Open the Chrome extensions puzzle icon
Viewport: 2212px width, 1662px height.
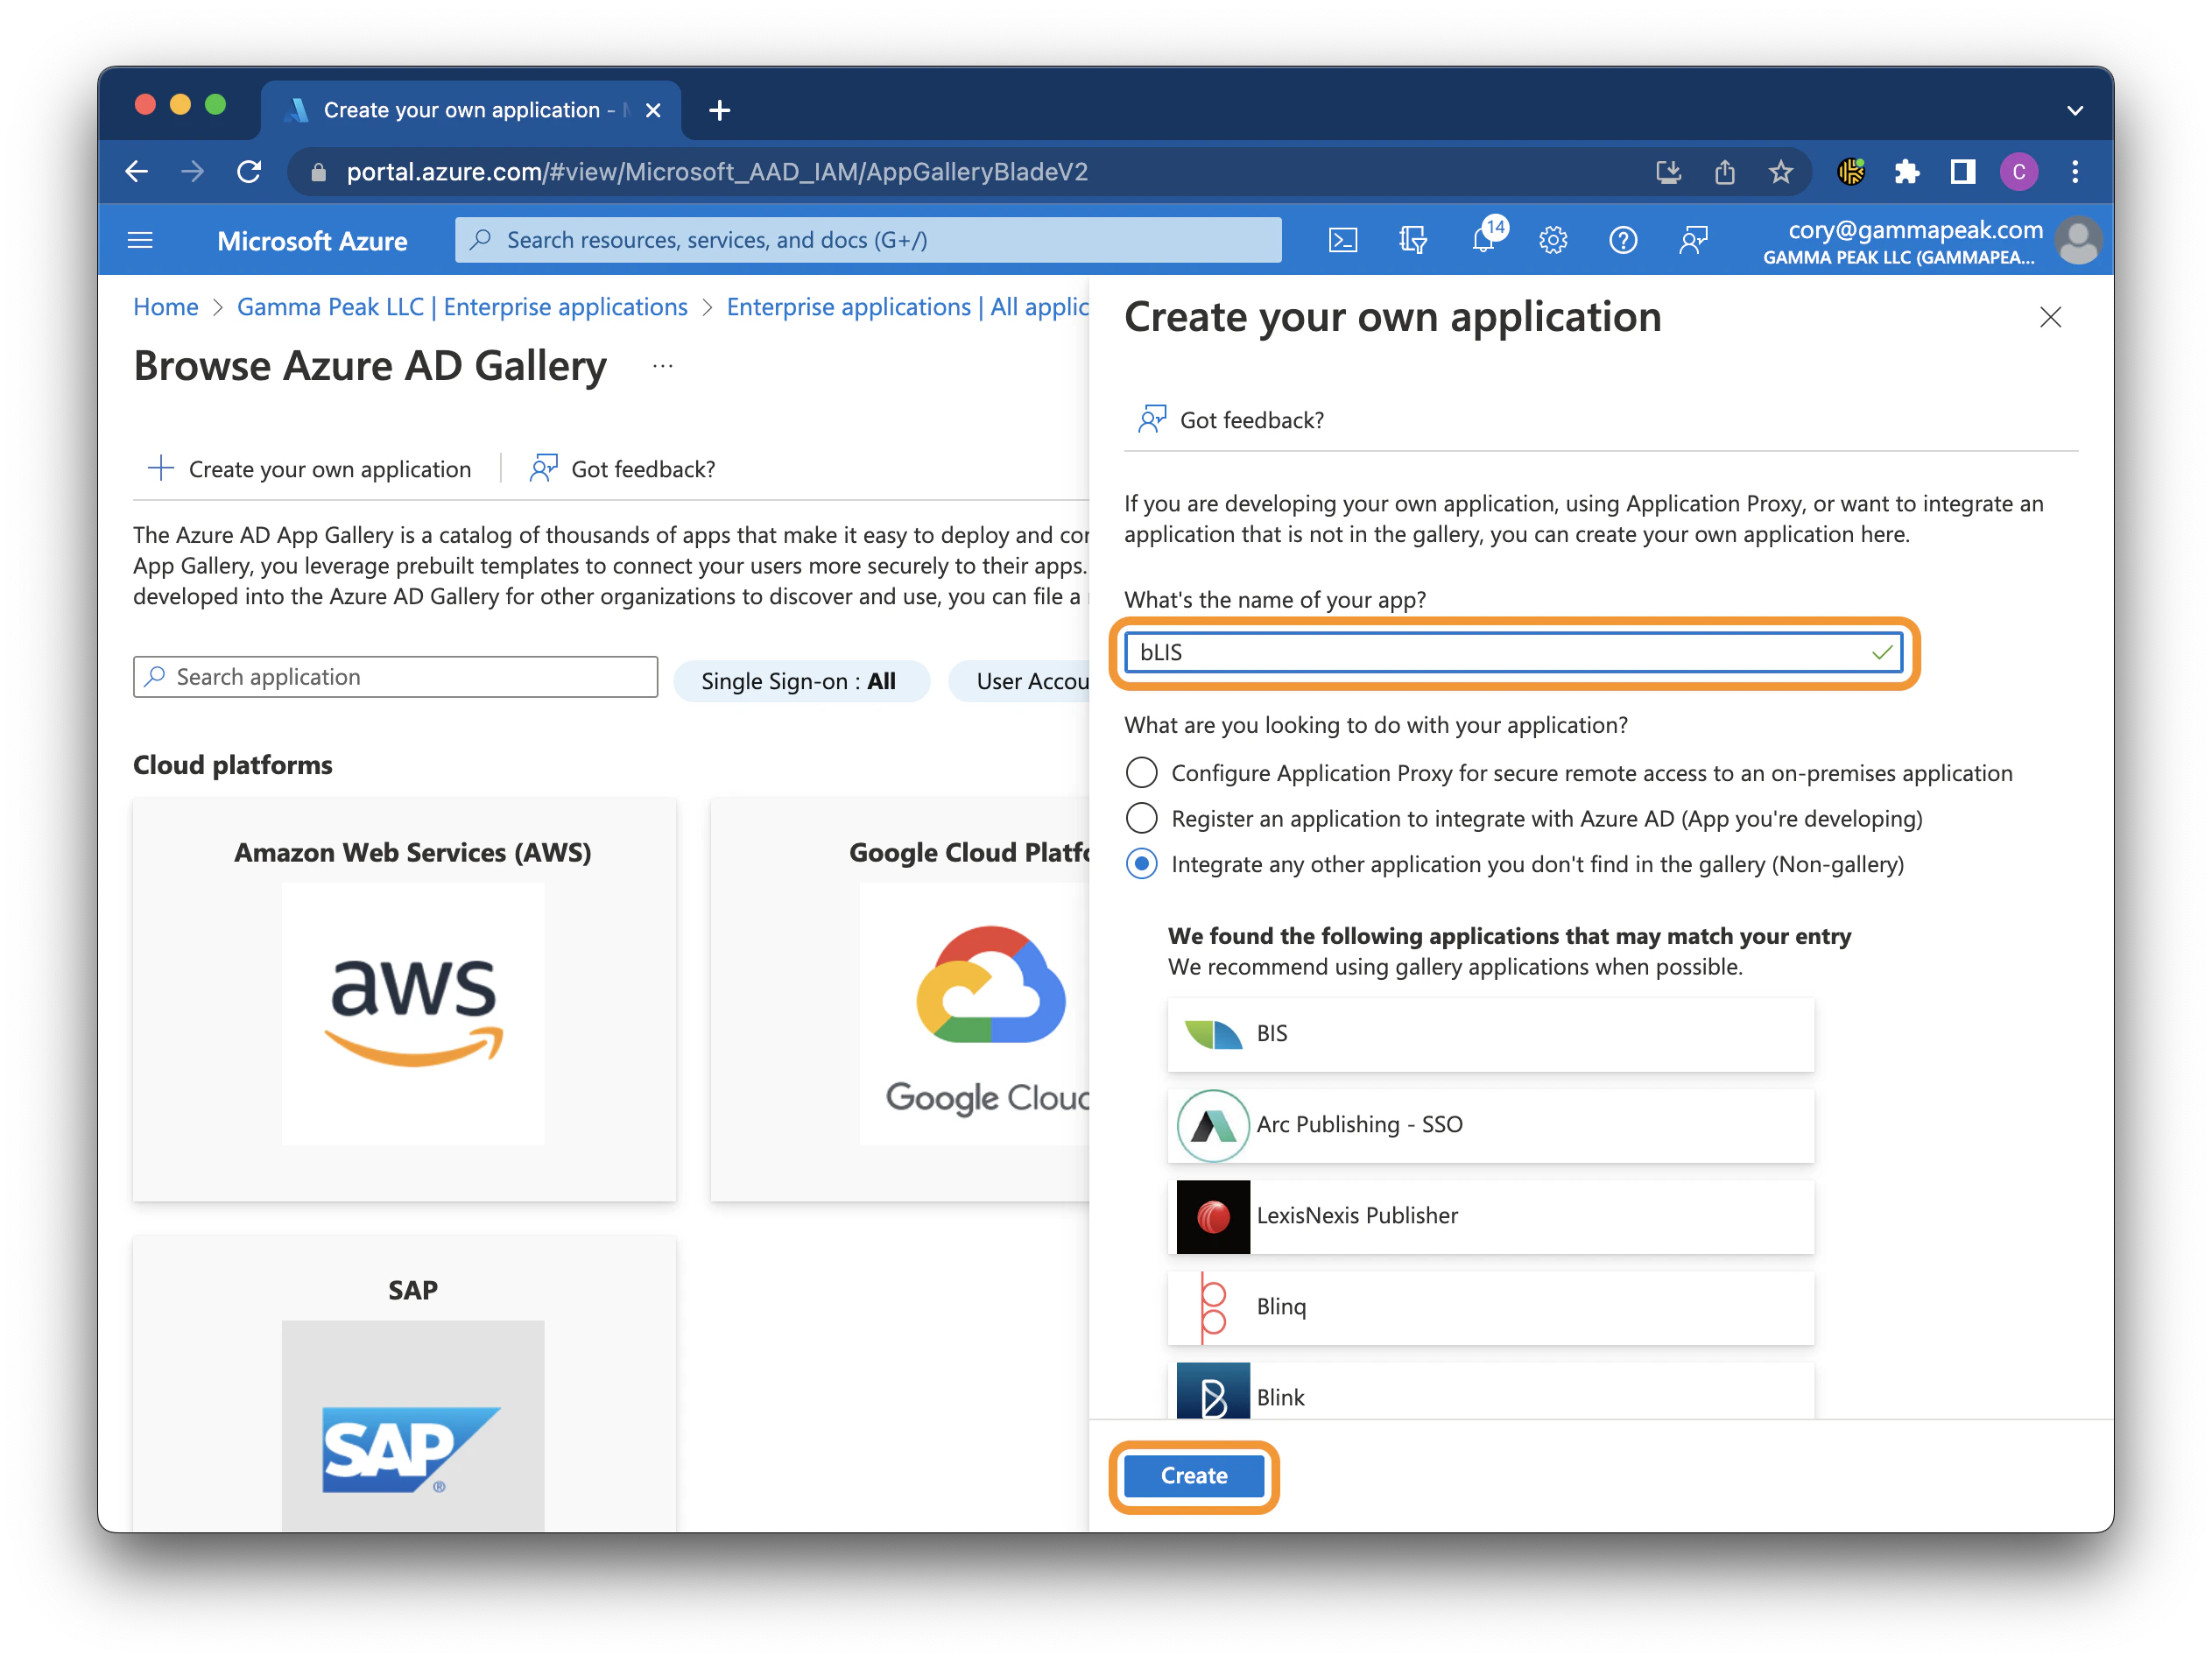click(1907, 171)
